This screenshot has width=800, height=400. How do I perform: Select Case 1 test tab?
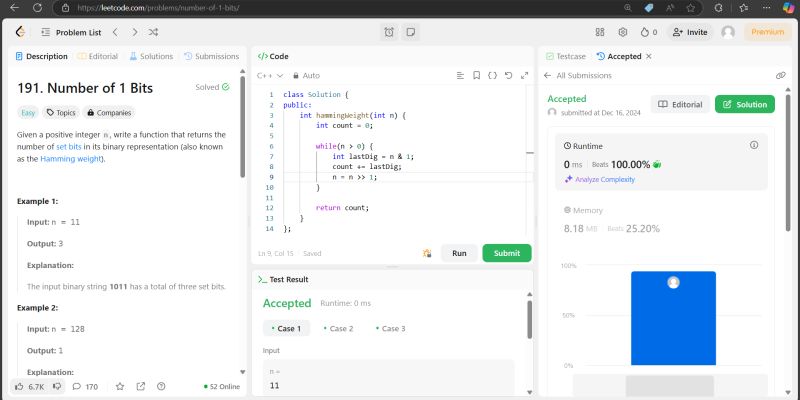(286, 329)
